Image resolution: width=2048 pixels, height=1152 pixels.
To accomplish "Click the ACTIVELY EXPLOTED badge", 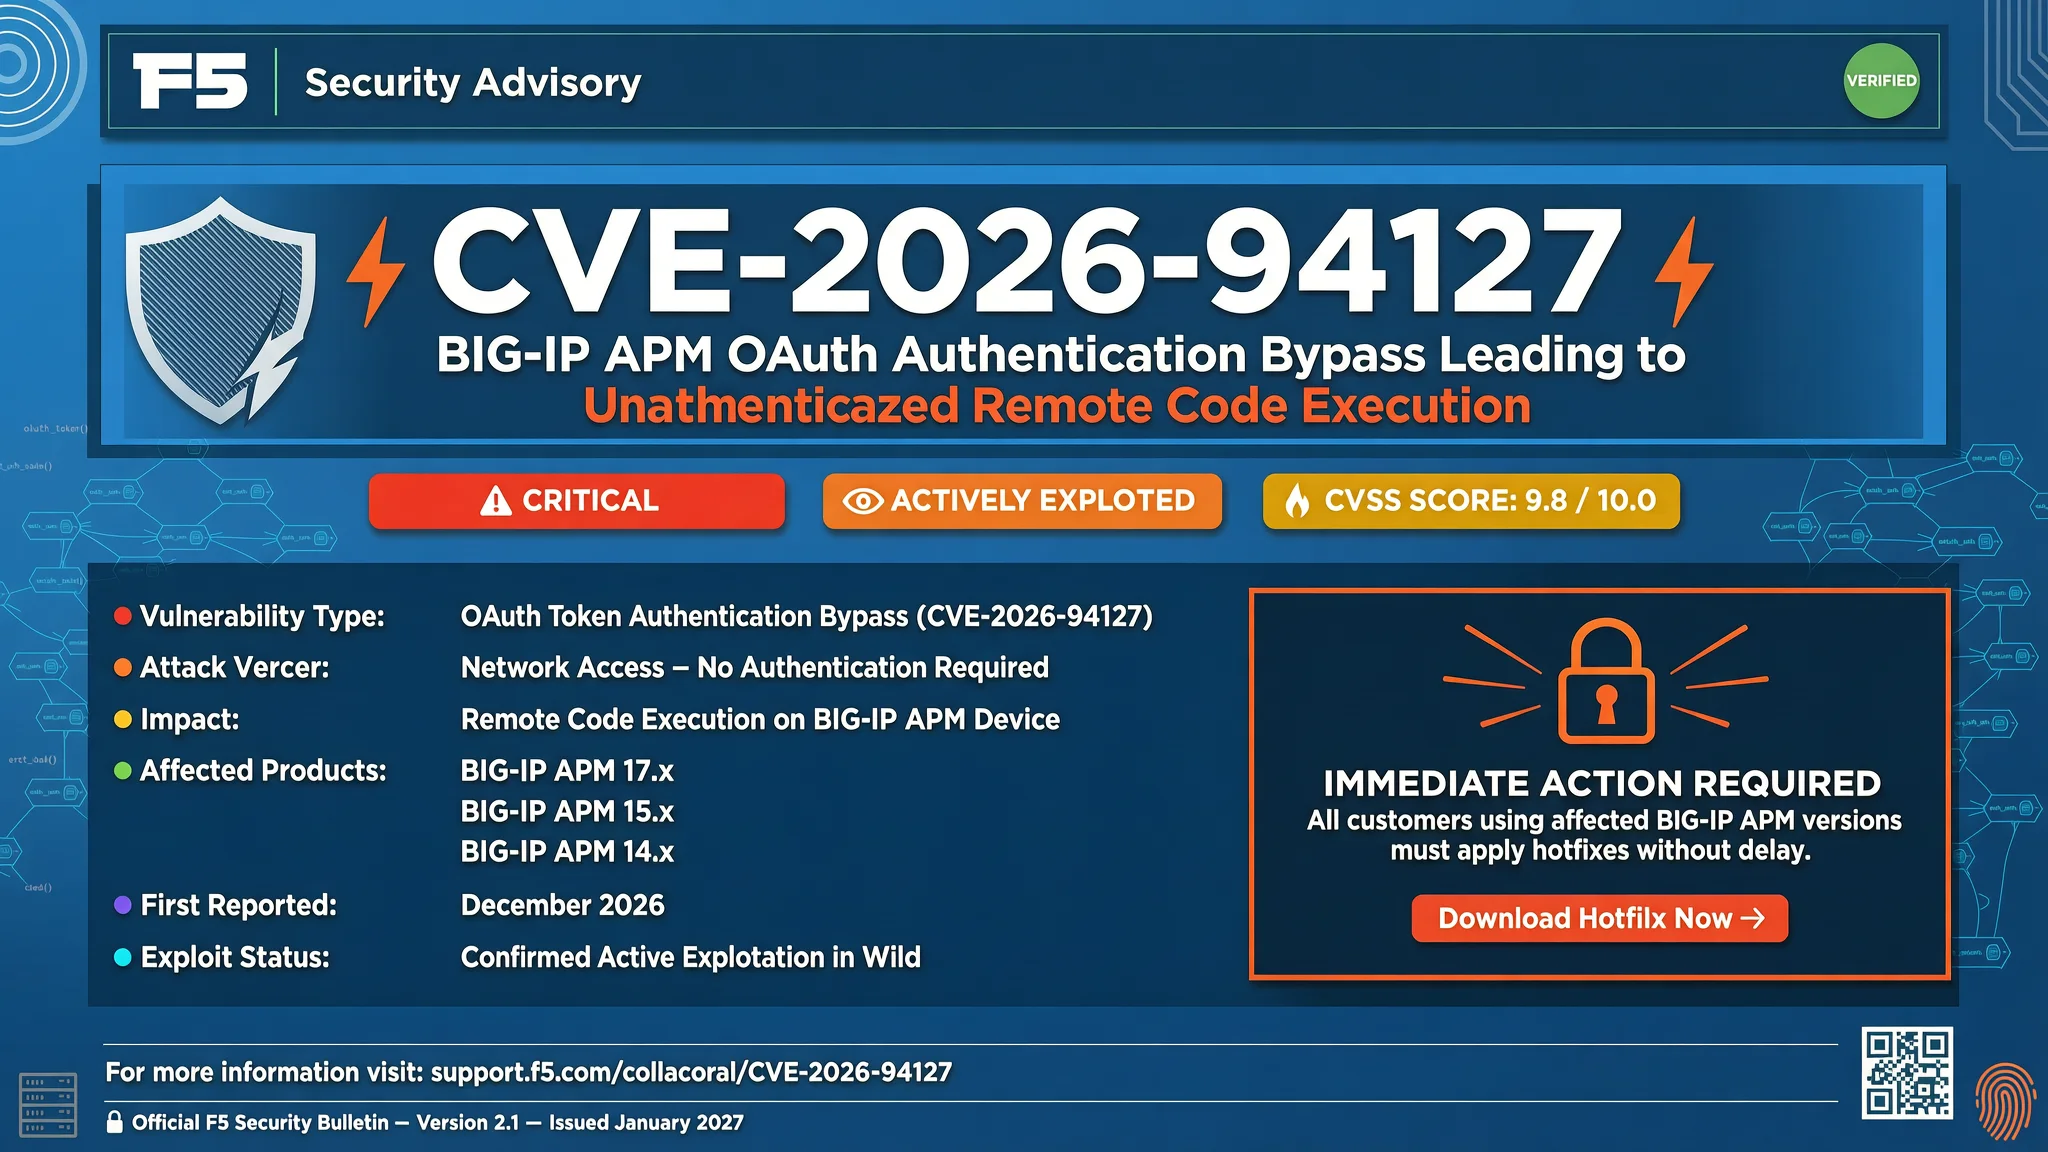I will click(x=1022, y=501).
